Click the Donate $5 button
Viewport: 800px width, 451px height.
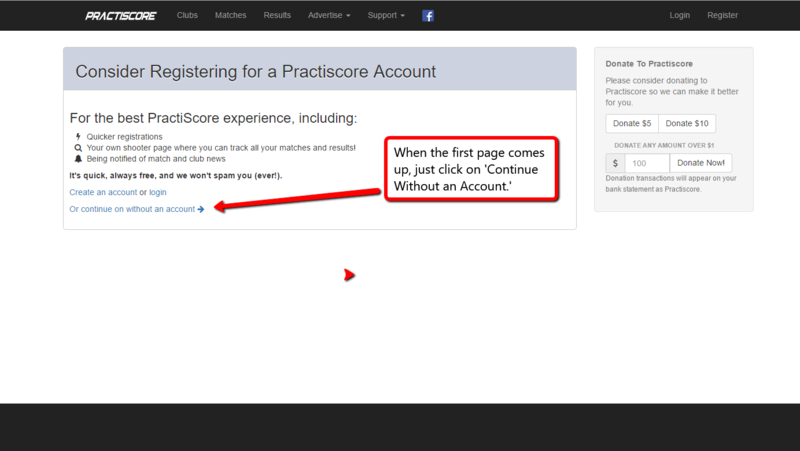[632, 123]
